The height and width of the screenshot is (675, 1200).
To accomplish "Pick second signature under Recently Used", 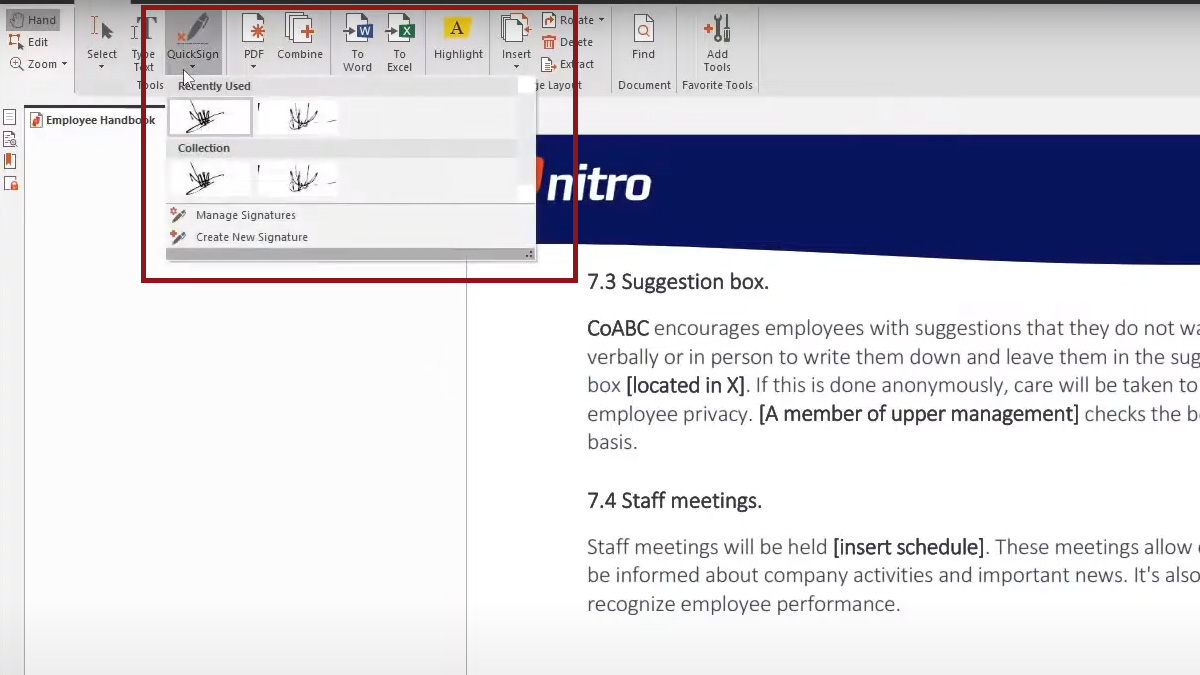I will tap(298, 117).
